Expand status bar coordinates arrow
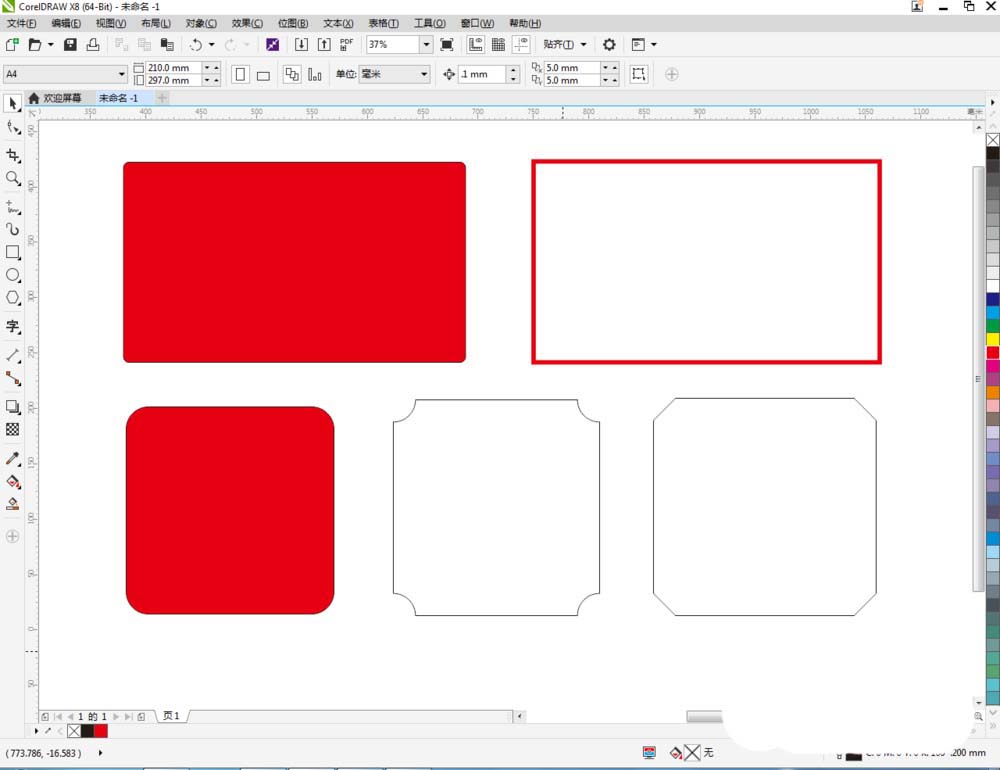 100,753
